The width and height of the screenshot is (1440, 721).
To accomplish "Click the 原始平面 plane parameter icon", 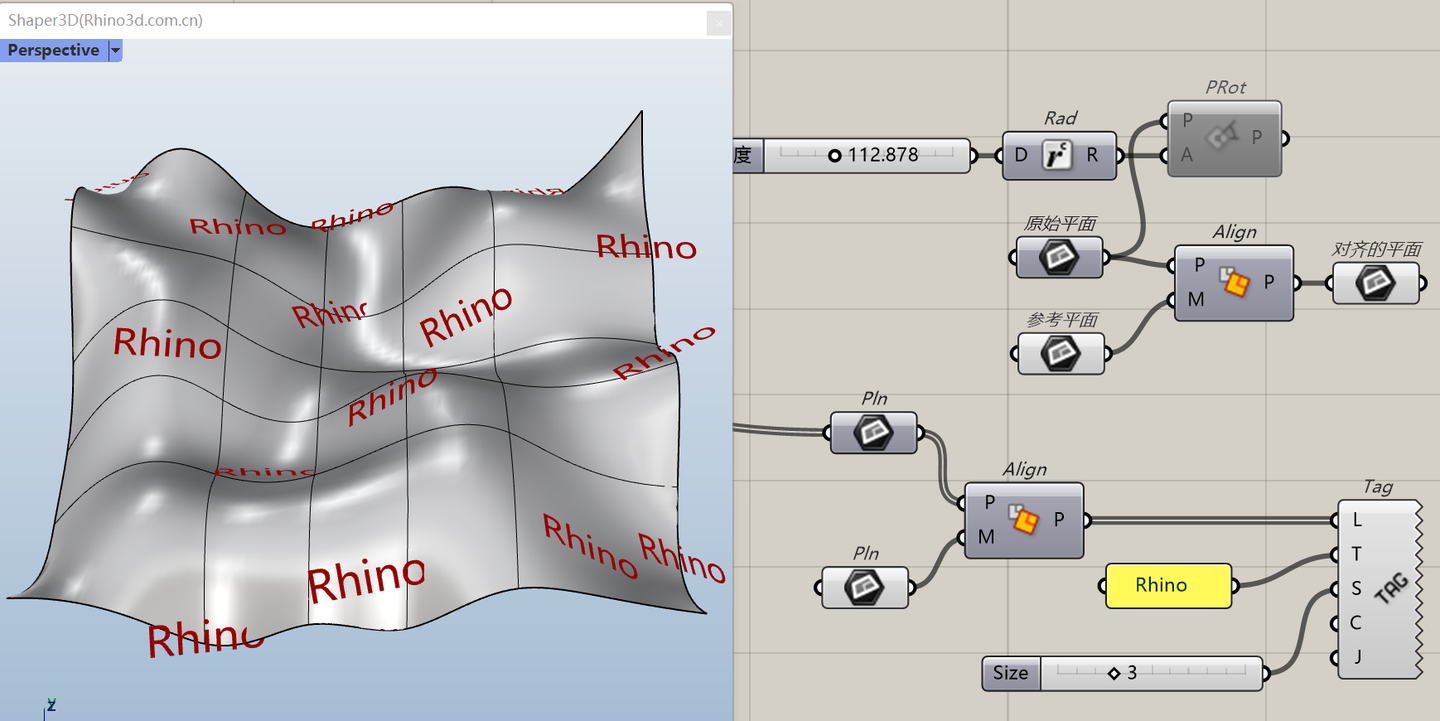I will point(1059,257).
